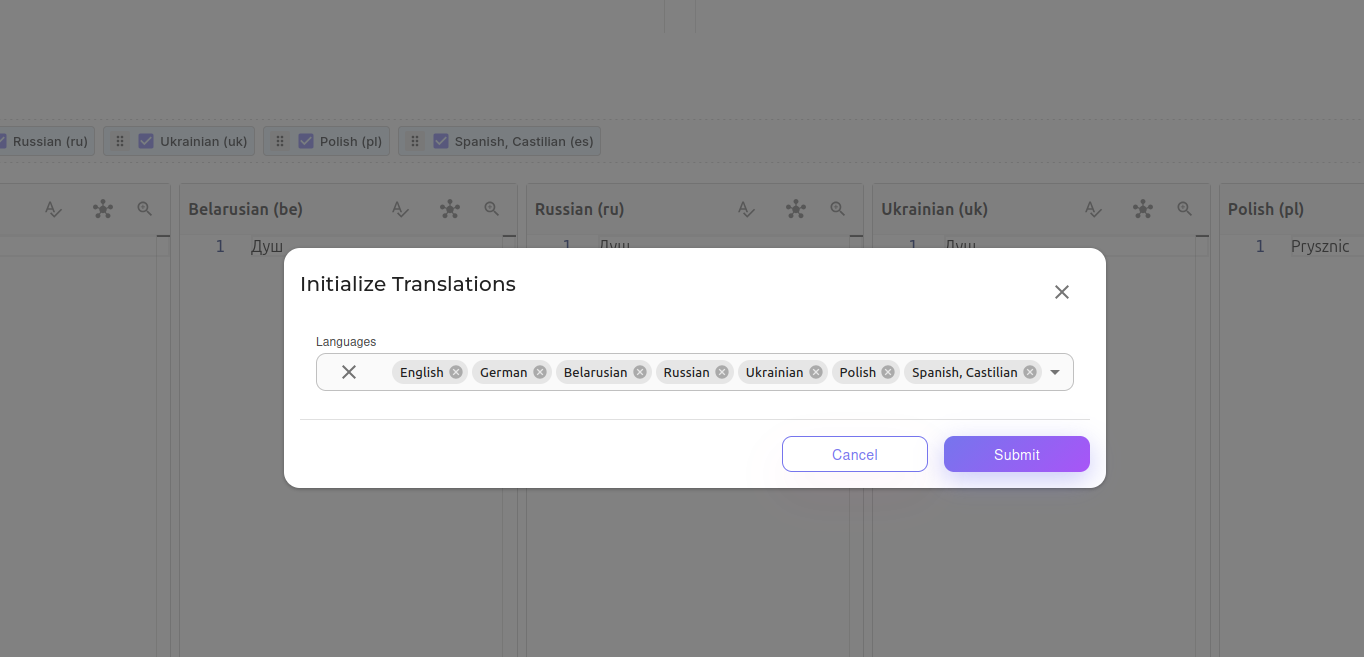Search in the Ukrainian (uk) column
This screenshot has width=1364, height=657.
[x=1185, y=209]
